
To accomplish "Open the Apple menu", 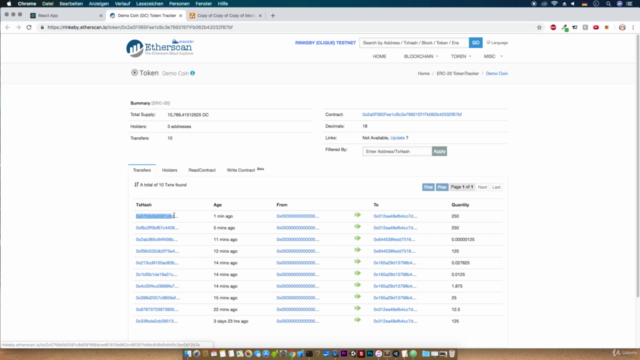I will [9, 4].
